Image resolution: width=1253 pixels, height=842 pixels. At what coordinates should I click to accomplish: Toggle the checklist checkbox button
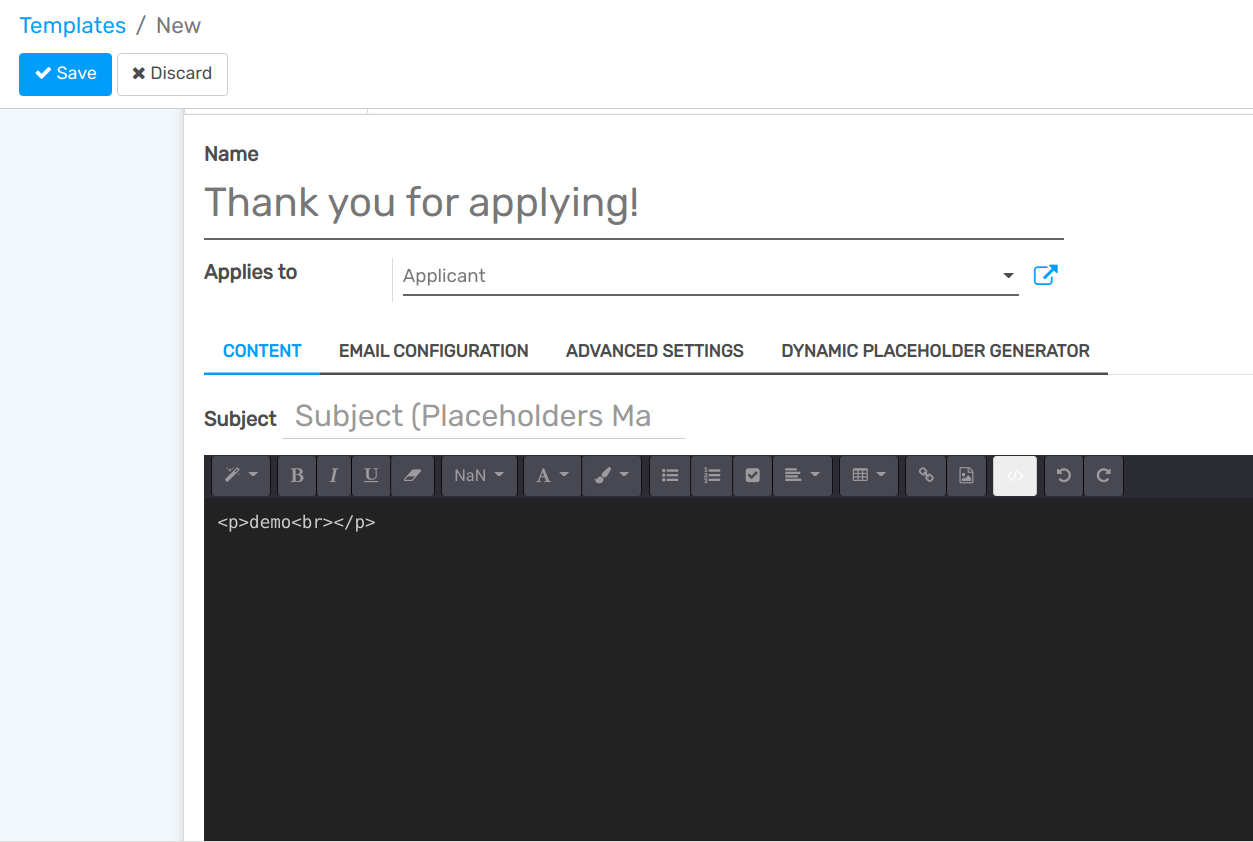753,476
